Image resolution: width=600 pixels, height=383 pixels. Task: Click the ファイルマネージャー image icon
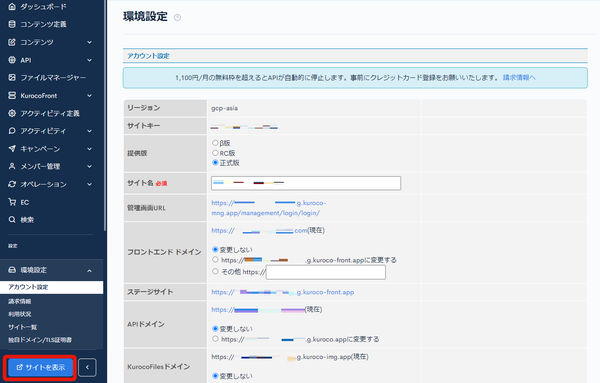click(x=12, y=78)
